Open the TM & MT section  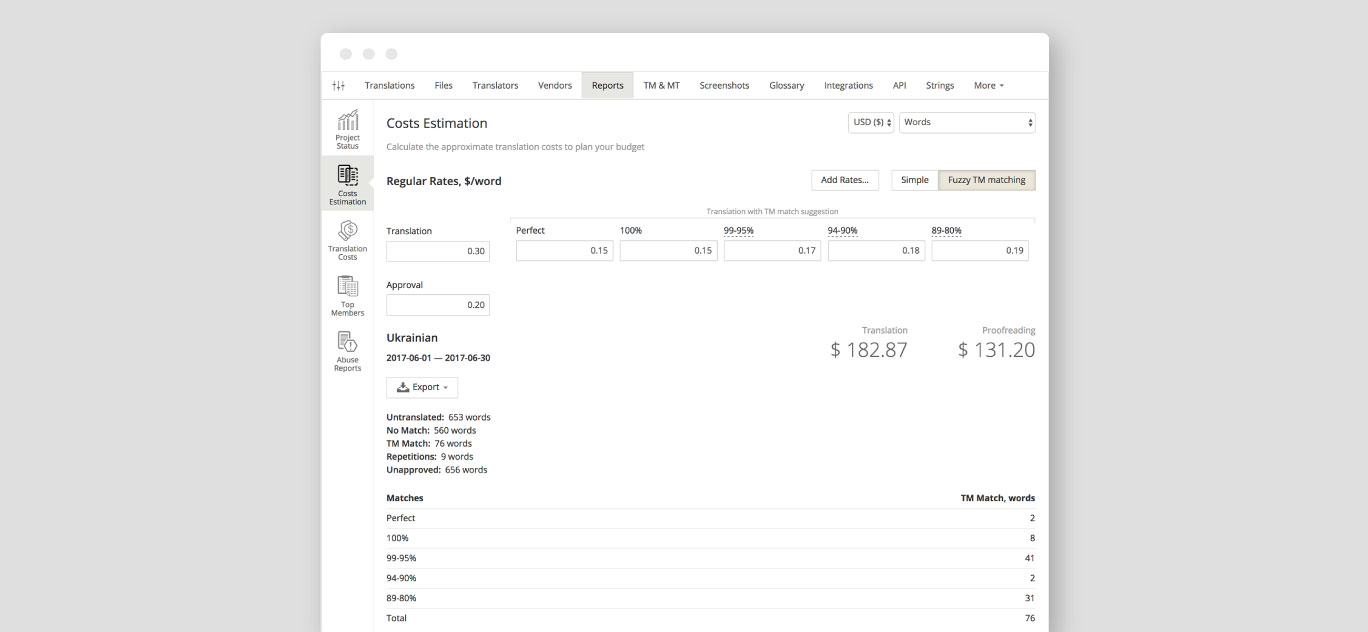tap(661, 85)
